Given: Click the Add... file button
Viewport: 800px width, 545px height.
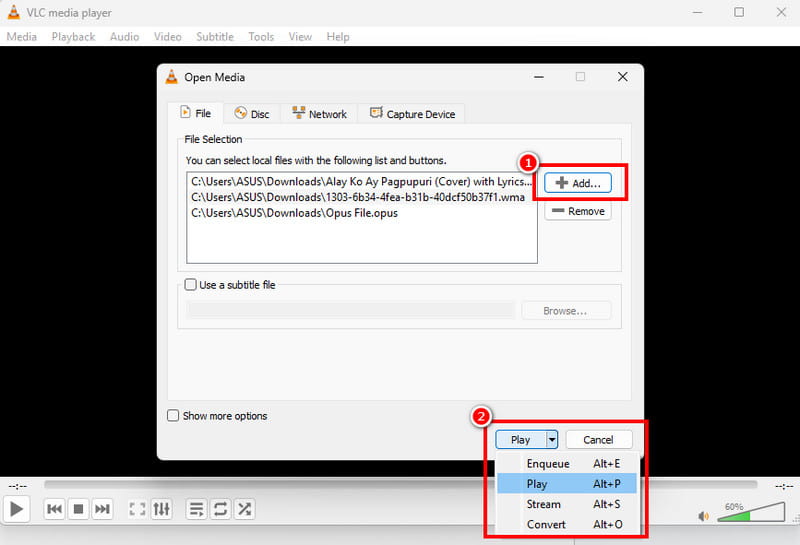Looking at the screenshot, I should coord(577,184).
